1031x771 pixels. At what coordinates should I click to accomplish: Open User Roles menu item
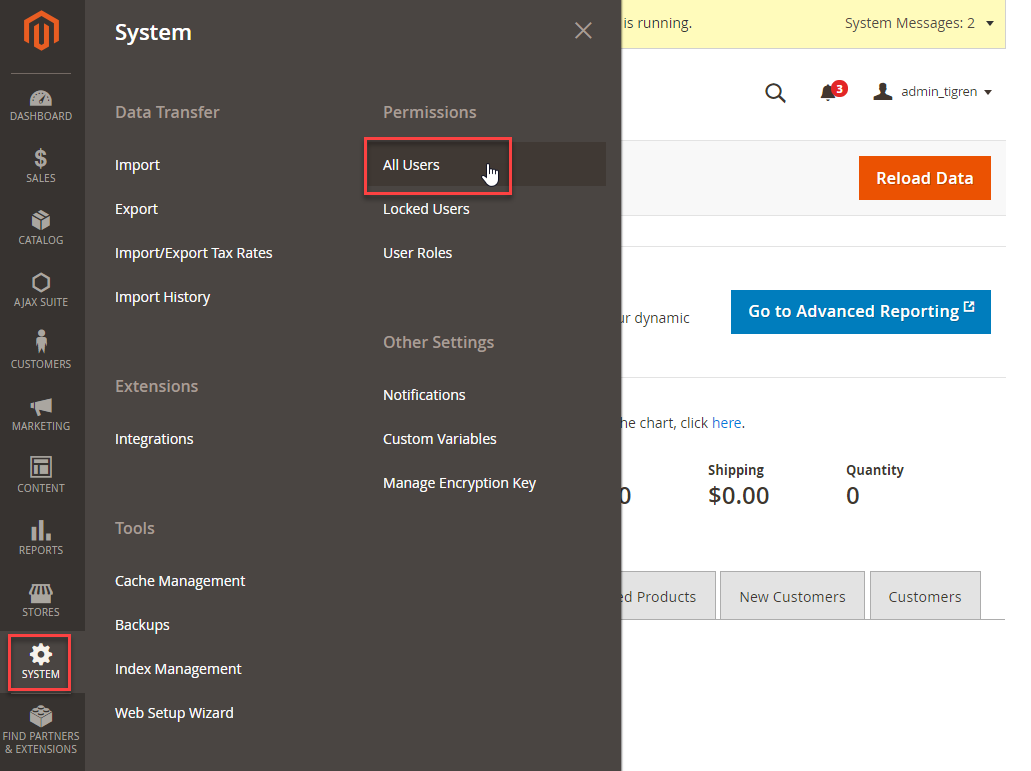tap(417, 253)
